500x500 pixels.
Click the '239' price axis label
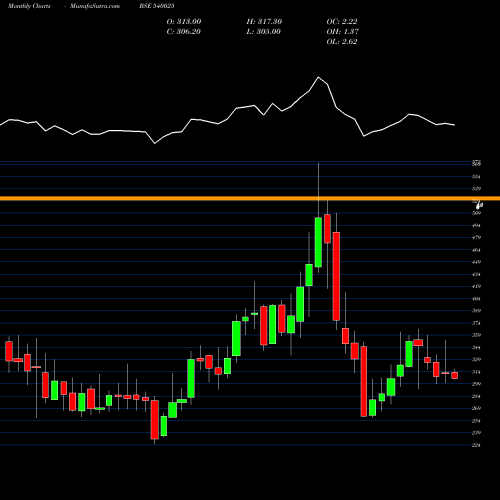coord(476,433)
